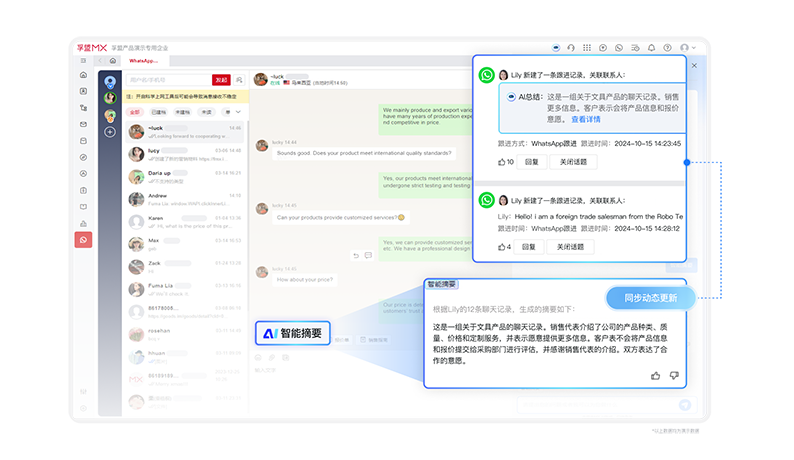Select the 已建档 filter chip
The image size is (794, 460).
(158, 112)
